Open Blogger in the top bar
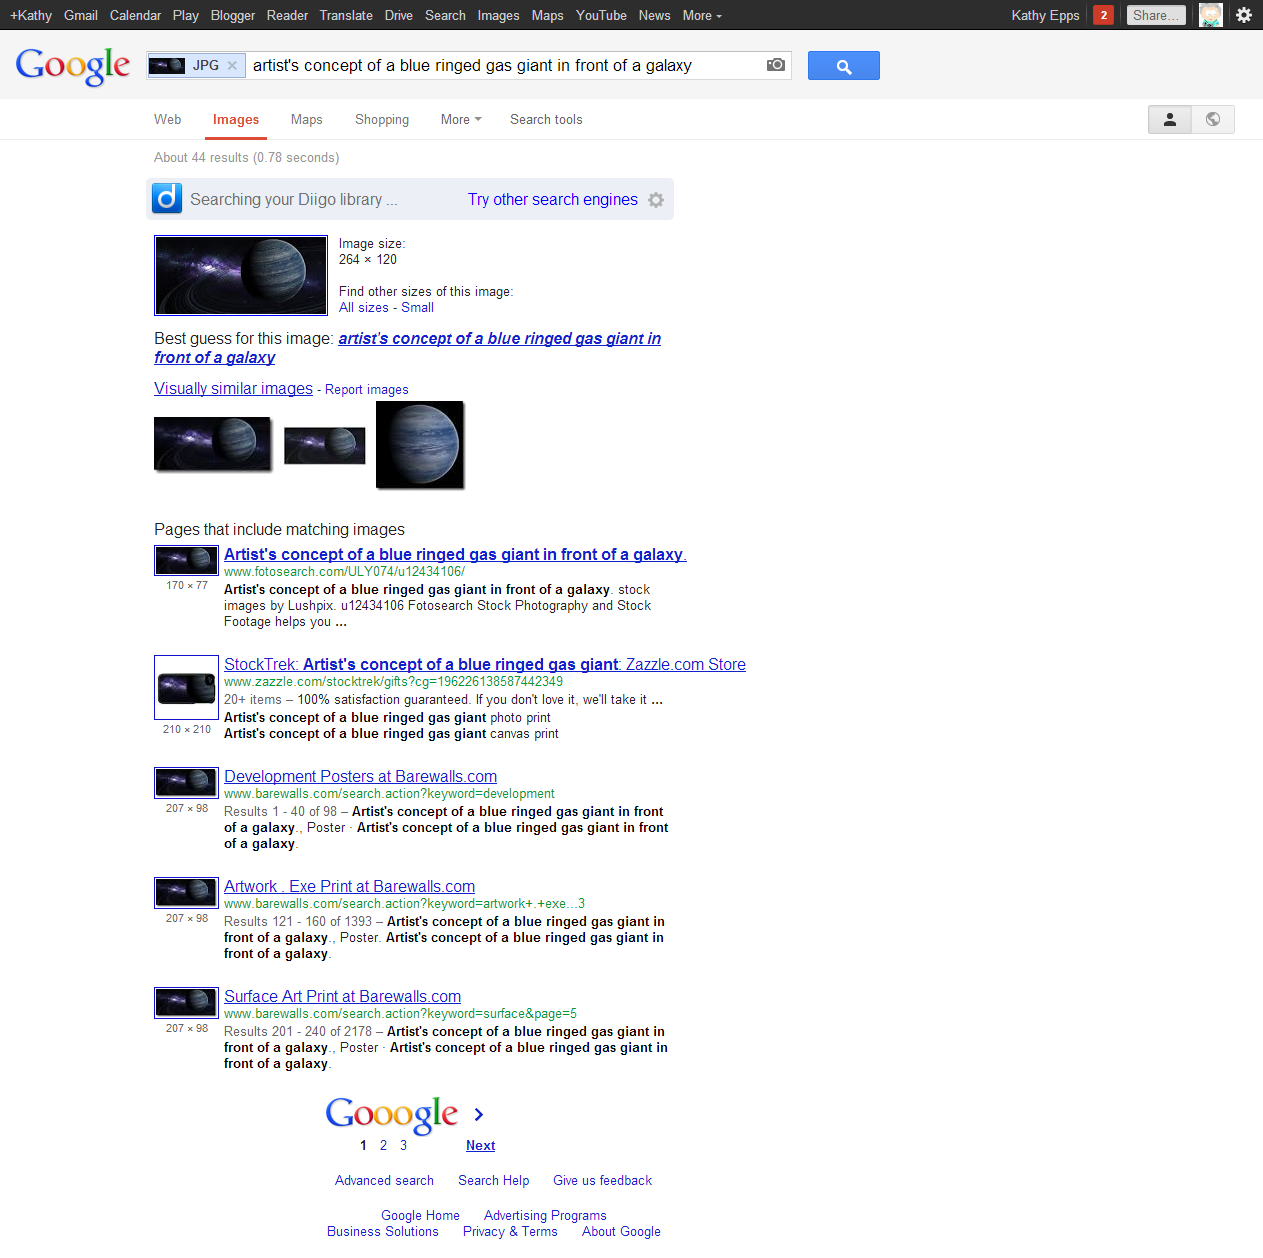This screenshot has width=1263, height=1258. point(233,15)
